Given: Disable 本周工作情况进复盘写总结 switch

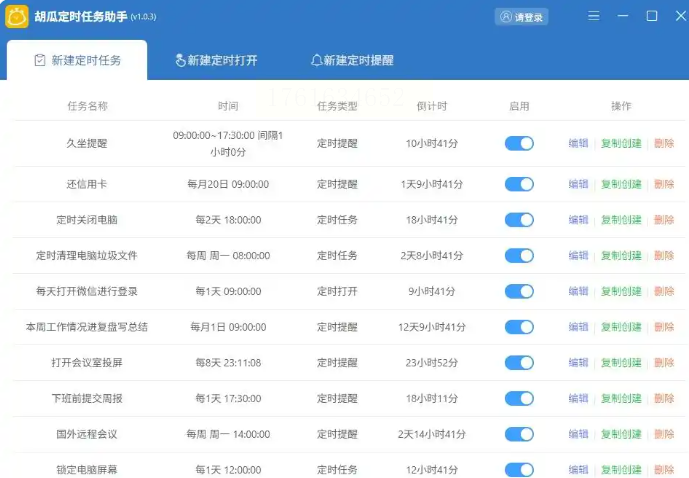Looking at the screenshot, I should 519,327.
